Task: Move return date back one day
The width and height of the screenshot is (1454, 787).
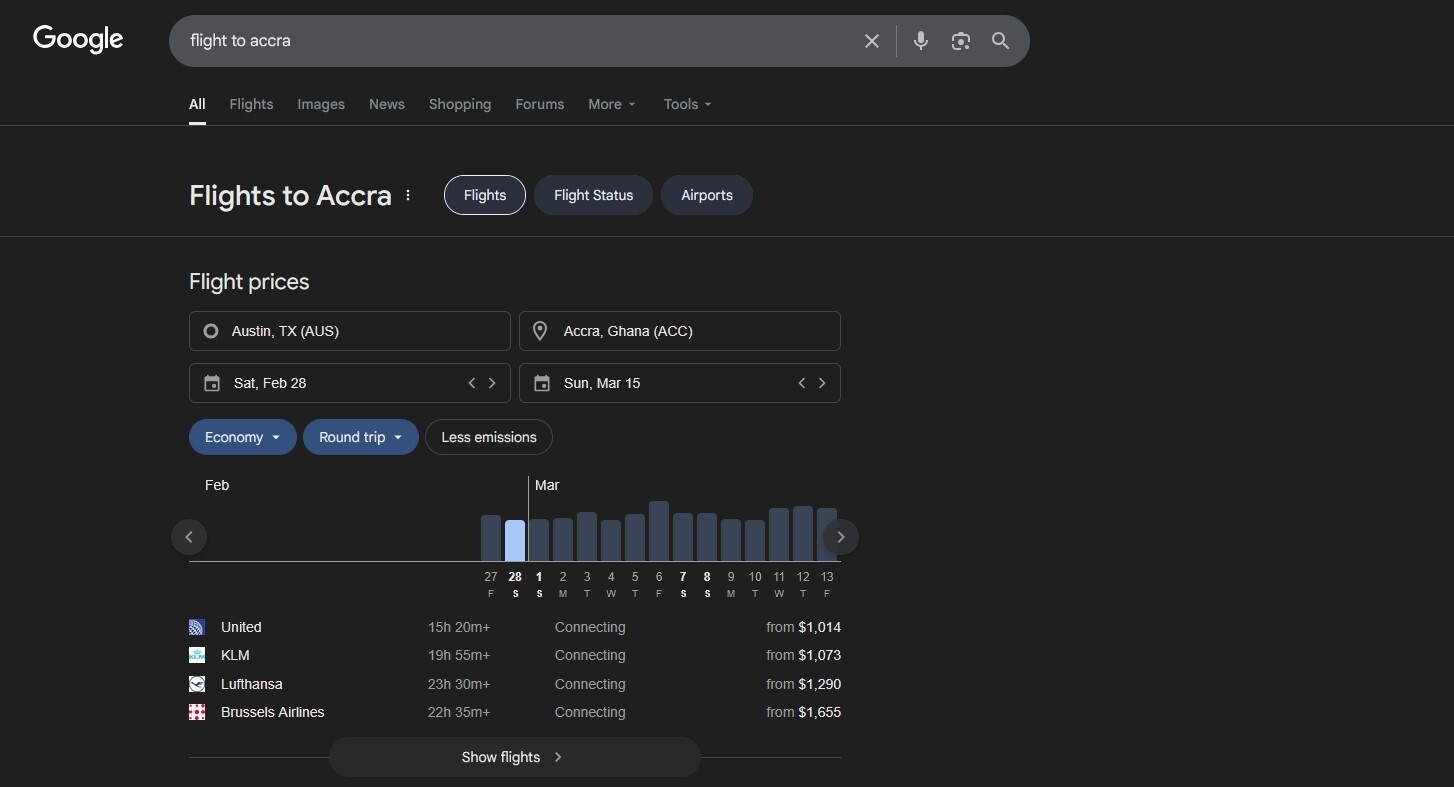Action: (802, 383)
